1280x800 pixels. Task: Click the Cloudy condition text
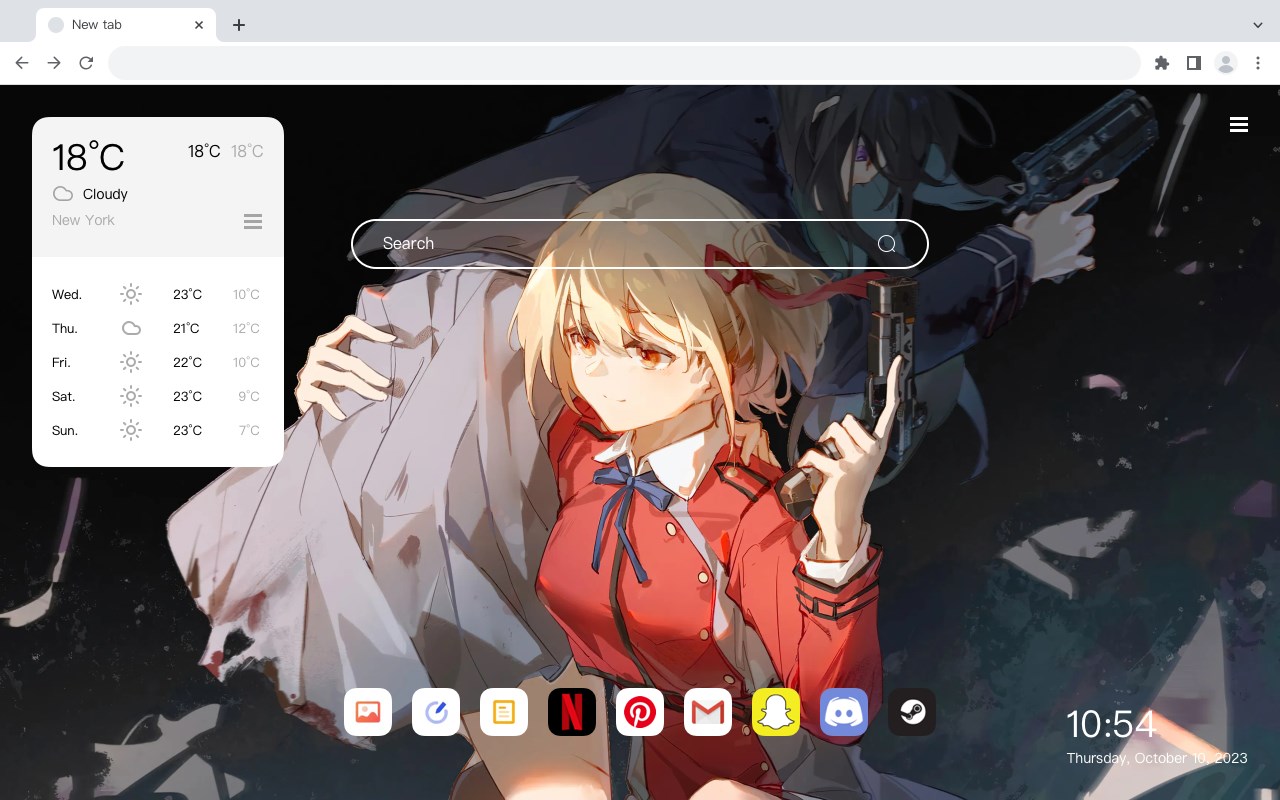(x=105, y=194)
